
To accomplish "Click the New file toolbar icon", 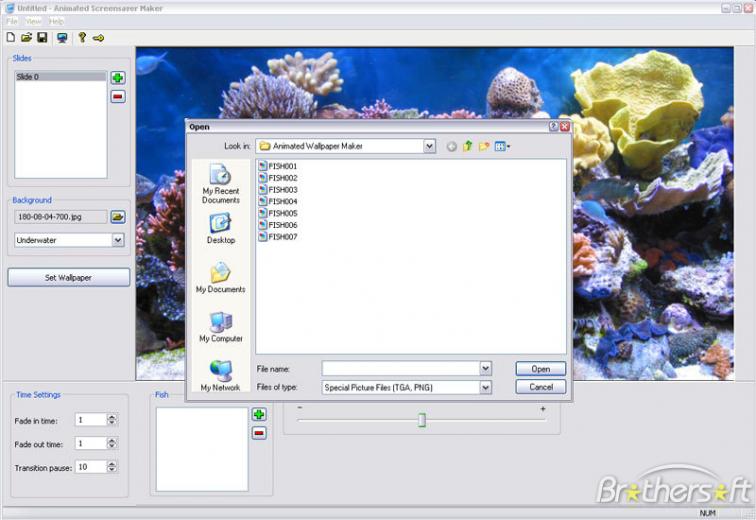I will (x=11, y=37).
